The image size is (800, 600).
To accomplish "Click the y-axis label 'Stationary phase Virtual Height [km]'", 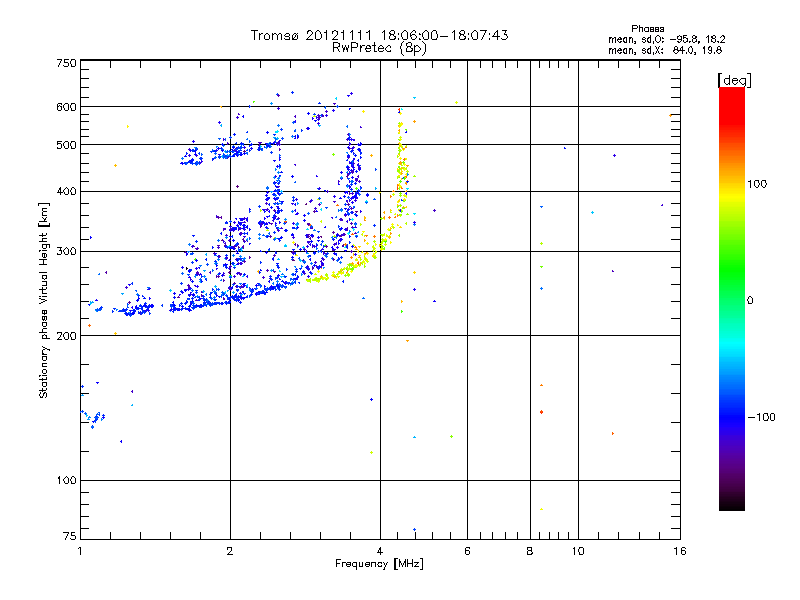I will coord(43,301).
